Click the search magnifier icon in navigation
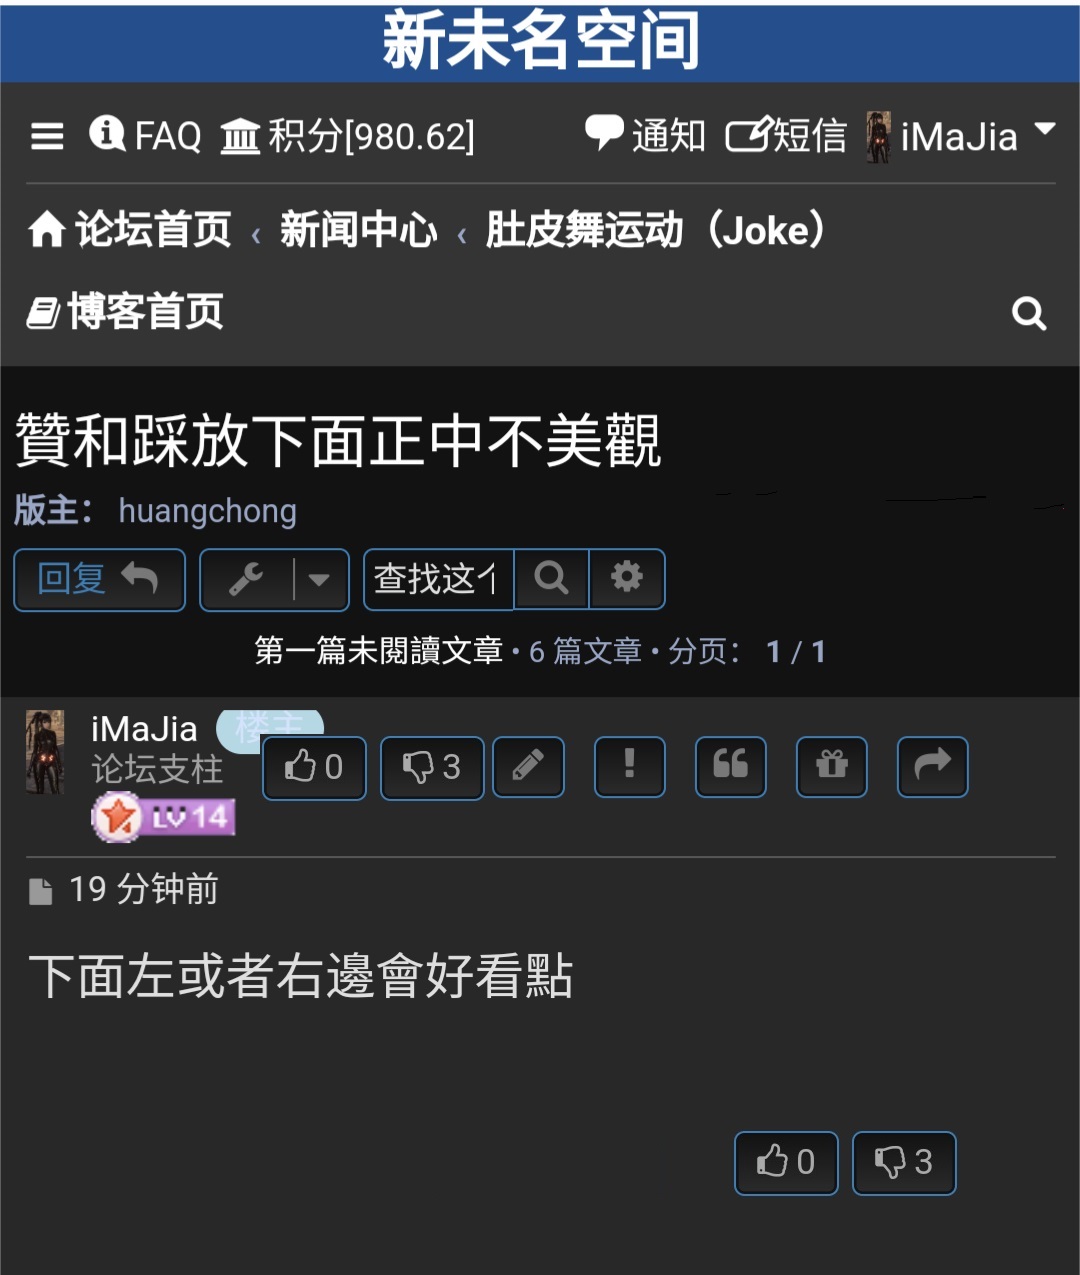This screenshot has width=1080, height=1275. click(1029, 314)
